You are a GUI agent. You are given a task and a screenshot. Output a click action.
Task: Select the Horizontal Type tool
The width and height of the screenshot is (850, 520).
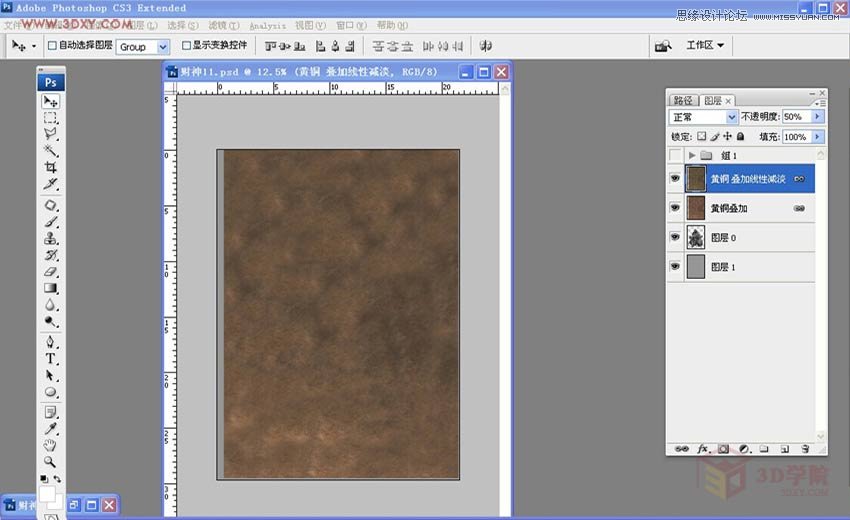[50, 358]
